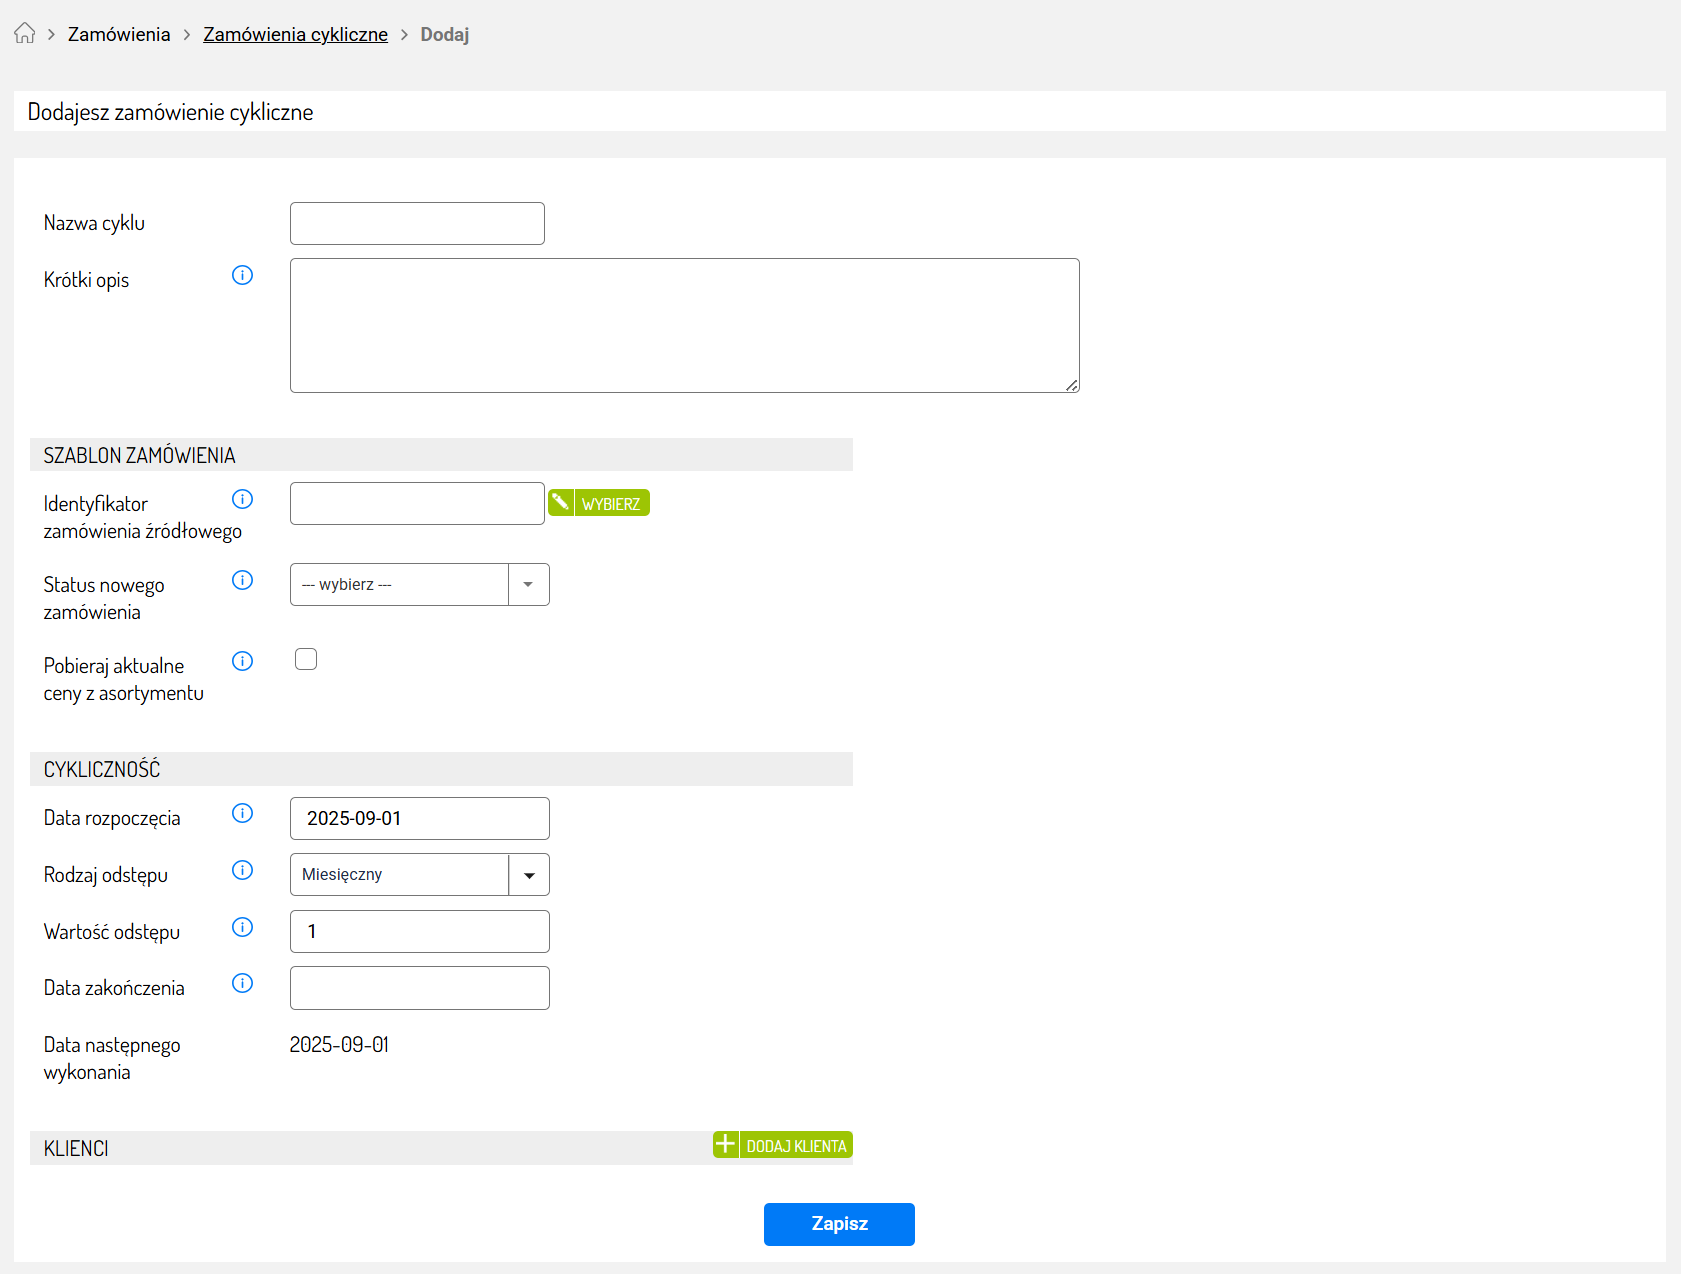This screenshot has width=1681, height=1274.
Task: Click the home icon in breadcrumb
Action: pos(24,34)
